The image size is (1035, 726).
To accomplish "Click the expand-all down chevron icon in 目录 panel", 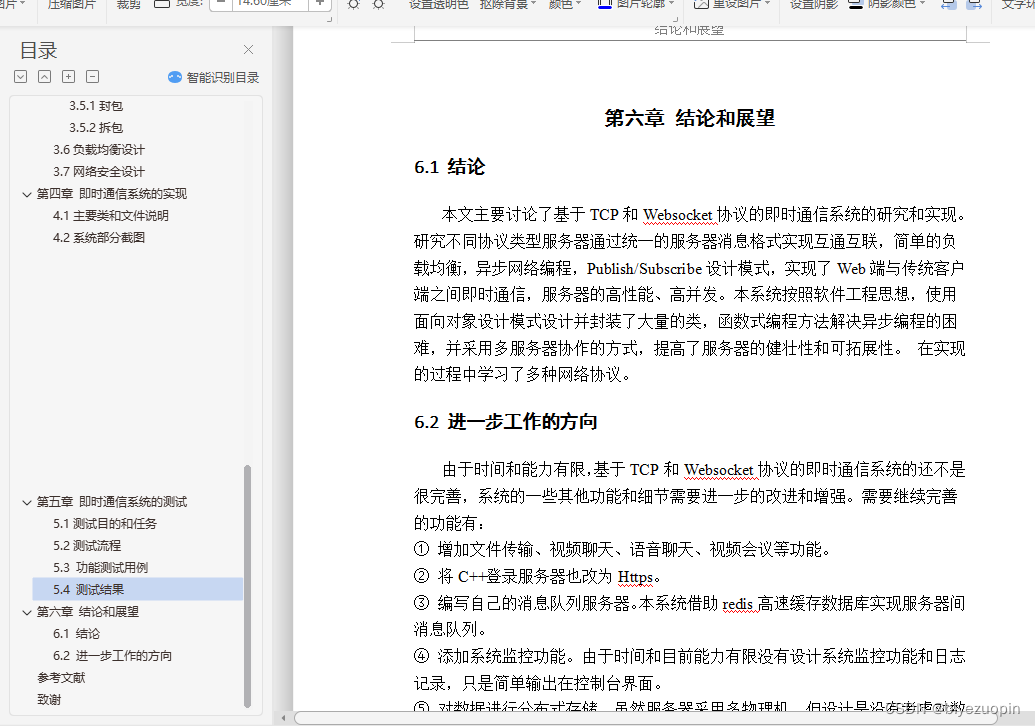I will [x=20, y=77].
